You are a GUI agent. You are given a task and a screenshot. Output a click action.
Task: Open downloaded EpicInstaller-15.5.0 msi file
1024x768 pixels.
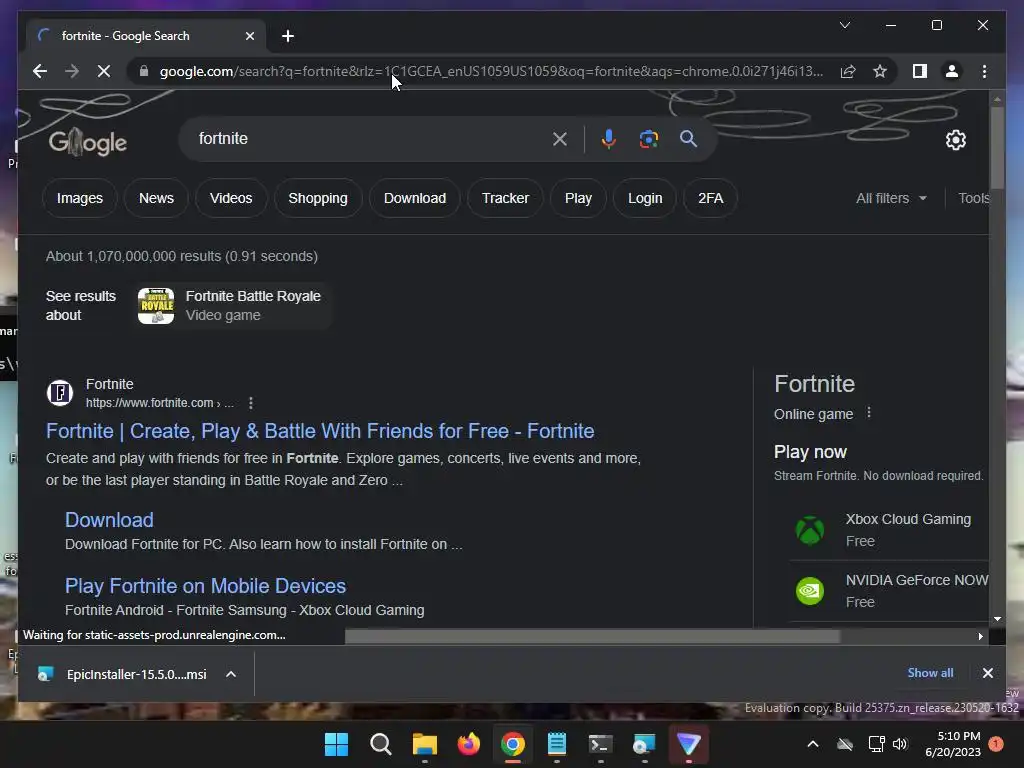pos(121,674)
